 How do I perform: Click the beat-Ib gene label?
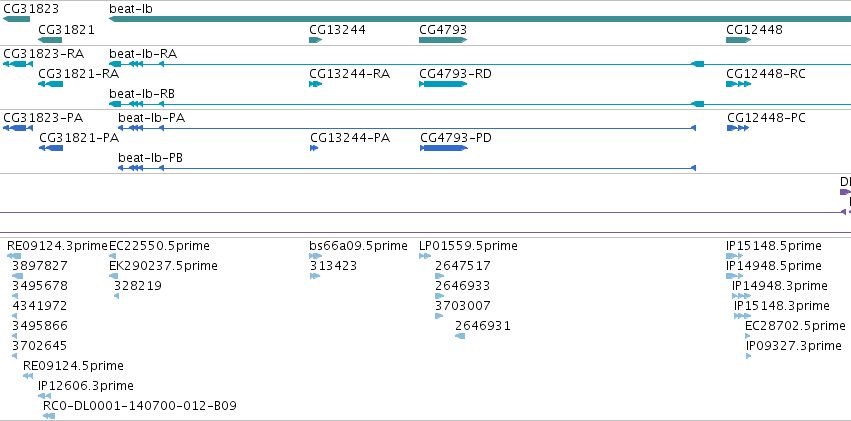131,9
